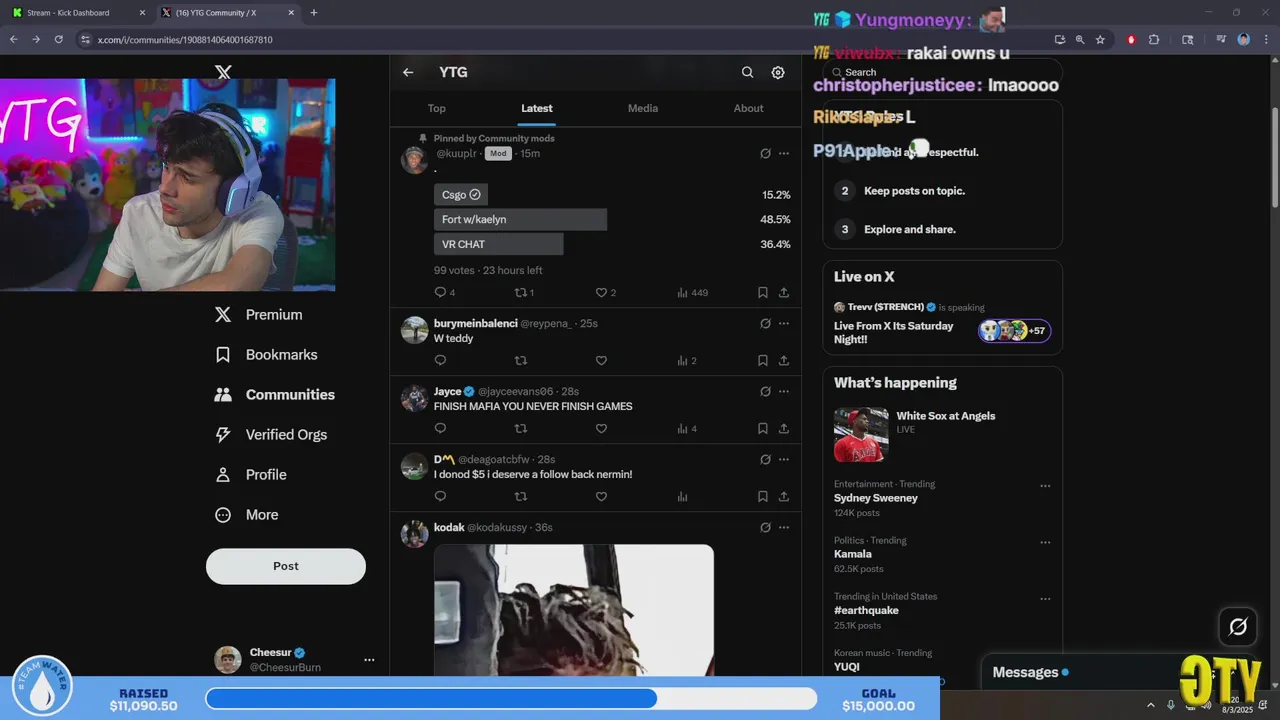This screenshot has height=720, width=1280.
Task: Switch to the About tab
Action: [x=748, y=108]
